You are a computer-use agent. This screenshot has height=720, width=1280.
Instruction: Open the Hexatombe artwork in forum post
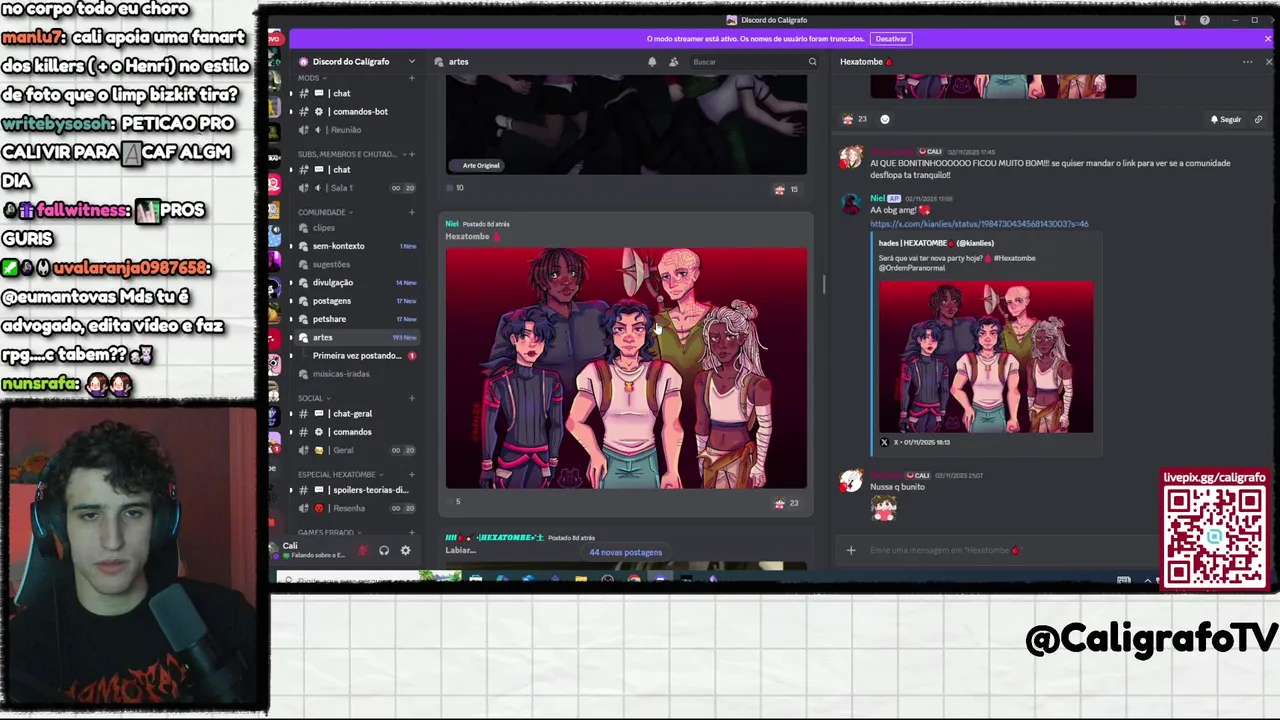point(626,368)
